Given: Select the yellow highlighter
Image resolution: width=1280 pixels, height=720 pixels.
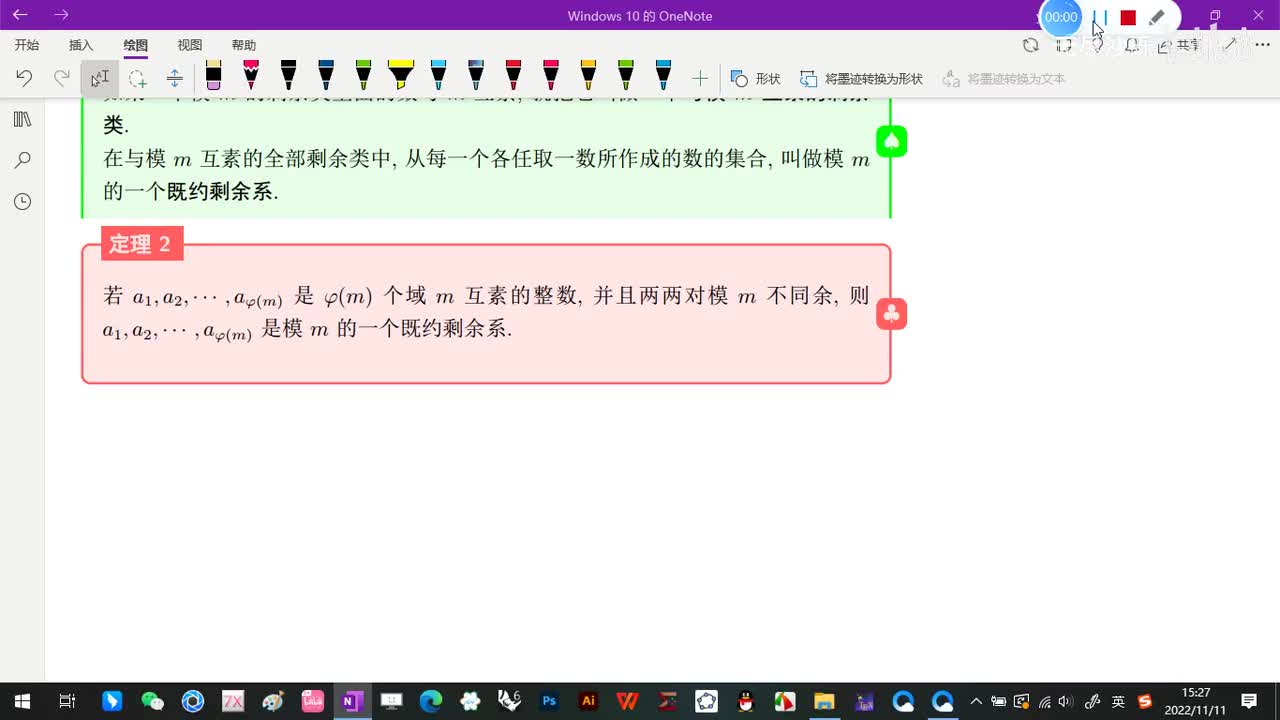Looking at the screenshot, I should (401, 77).
